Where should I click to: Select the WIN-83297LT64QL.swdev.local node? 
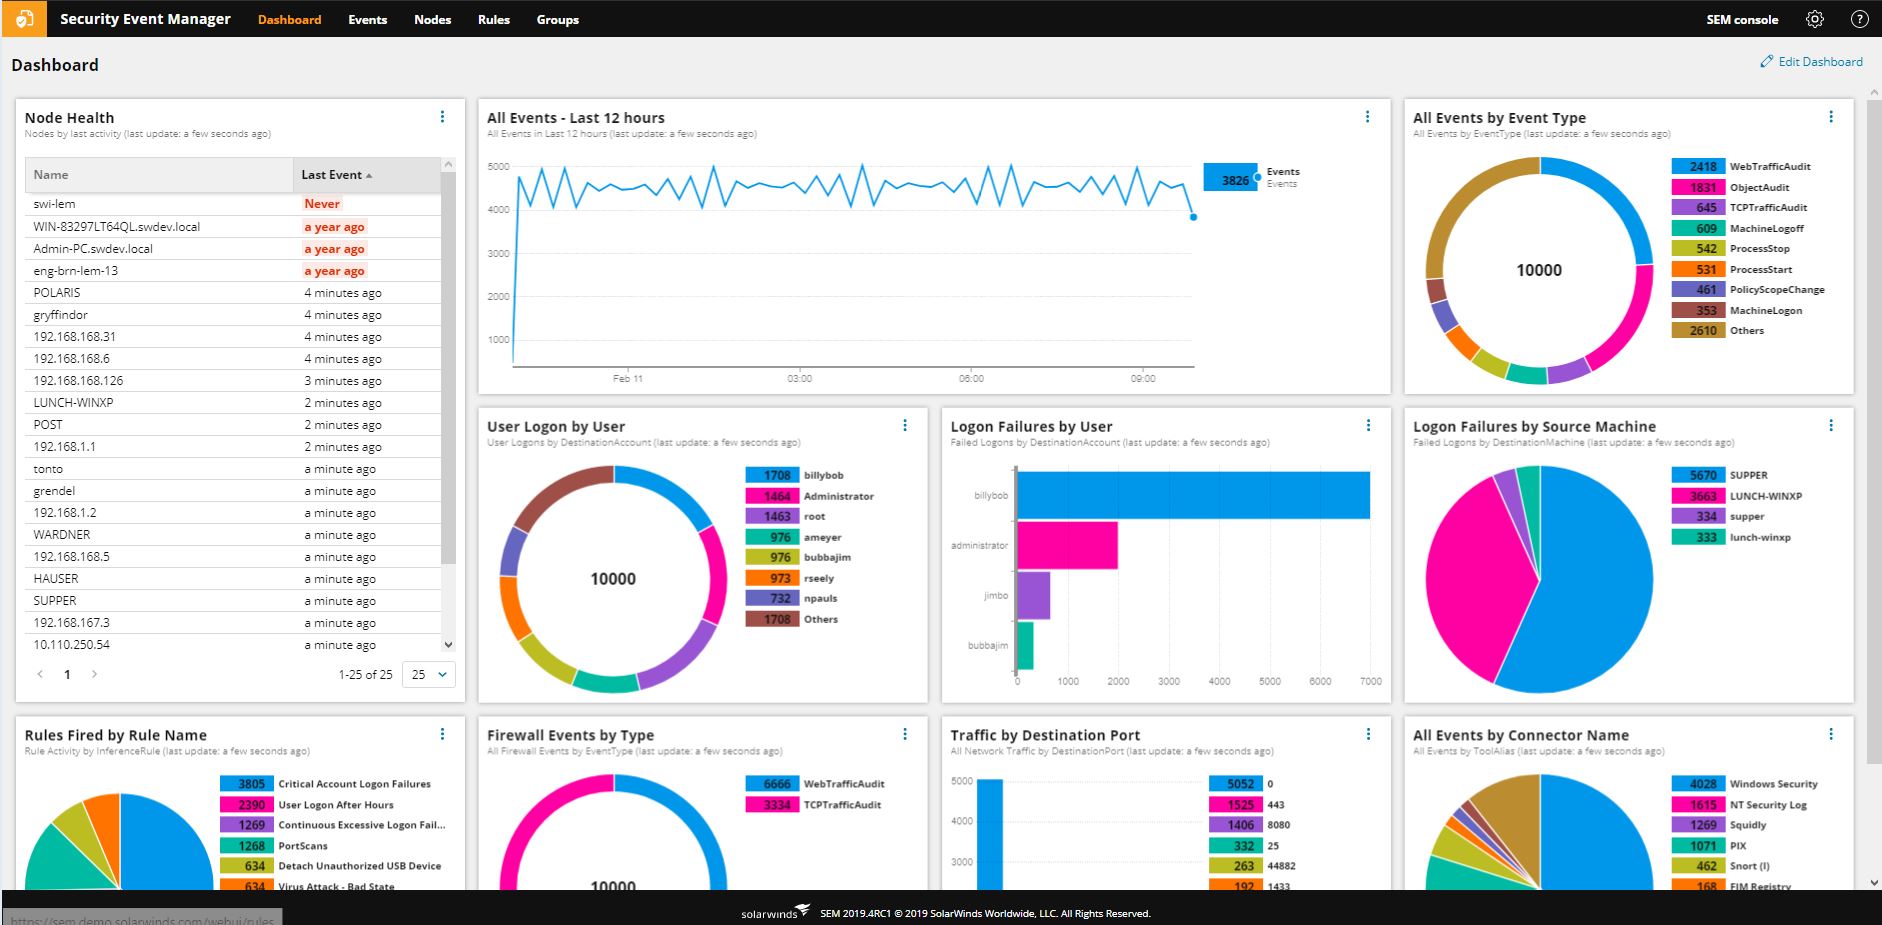click(233, 227)
